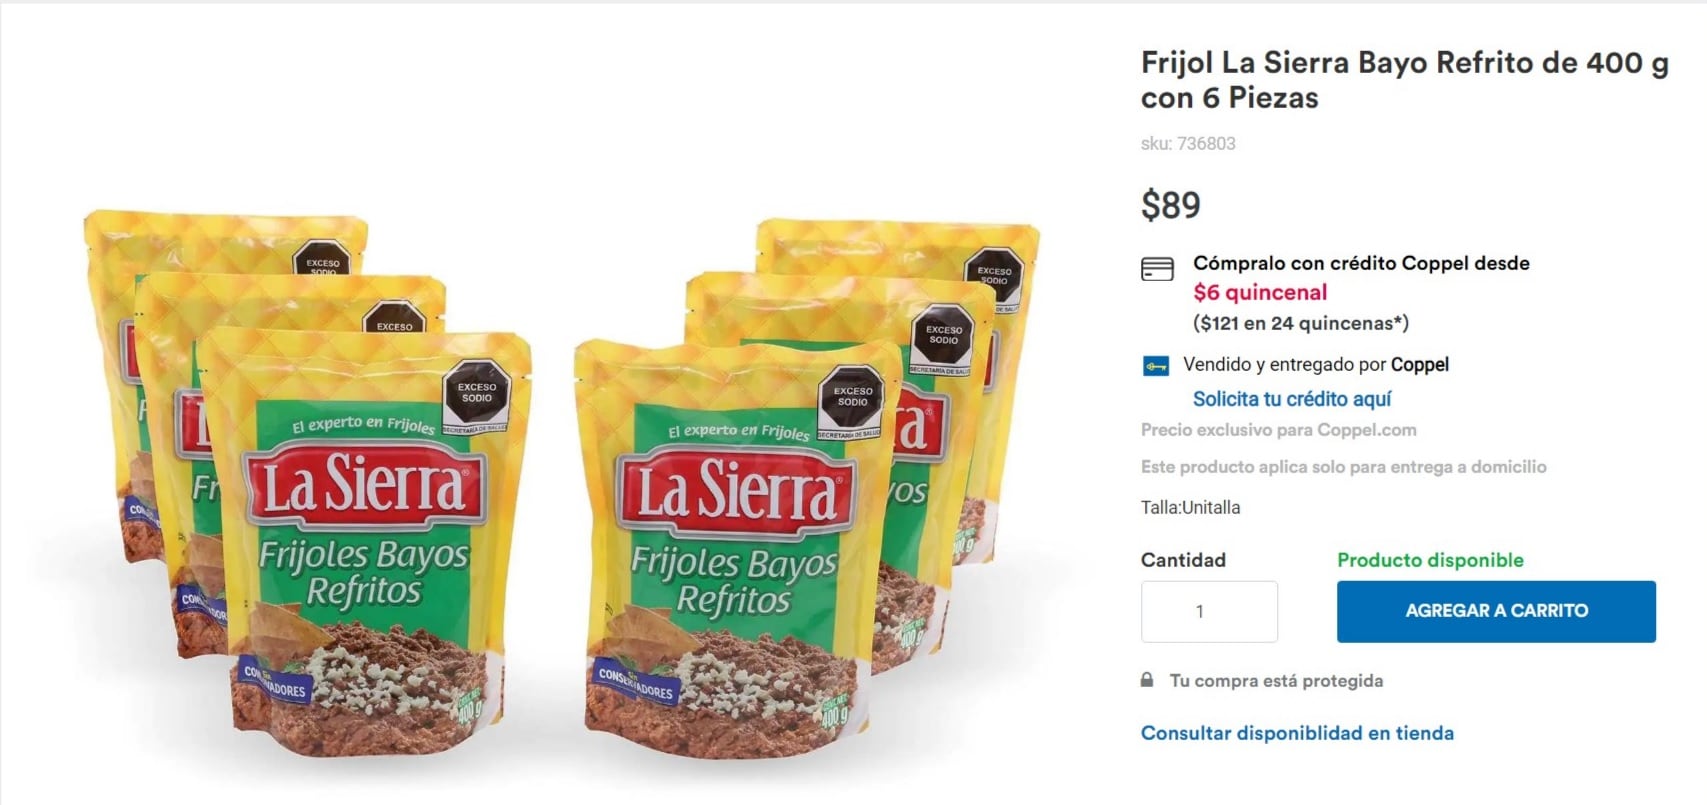Click the credit card icon
Image resolution: width=1707 pixels, height=805 pixels.
coord(1157,270)
